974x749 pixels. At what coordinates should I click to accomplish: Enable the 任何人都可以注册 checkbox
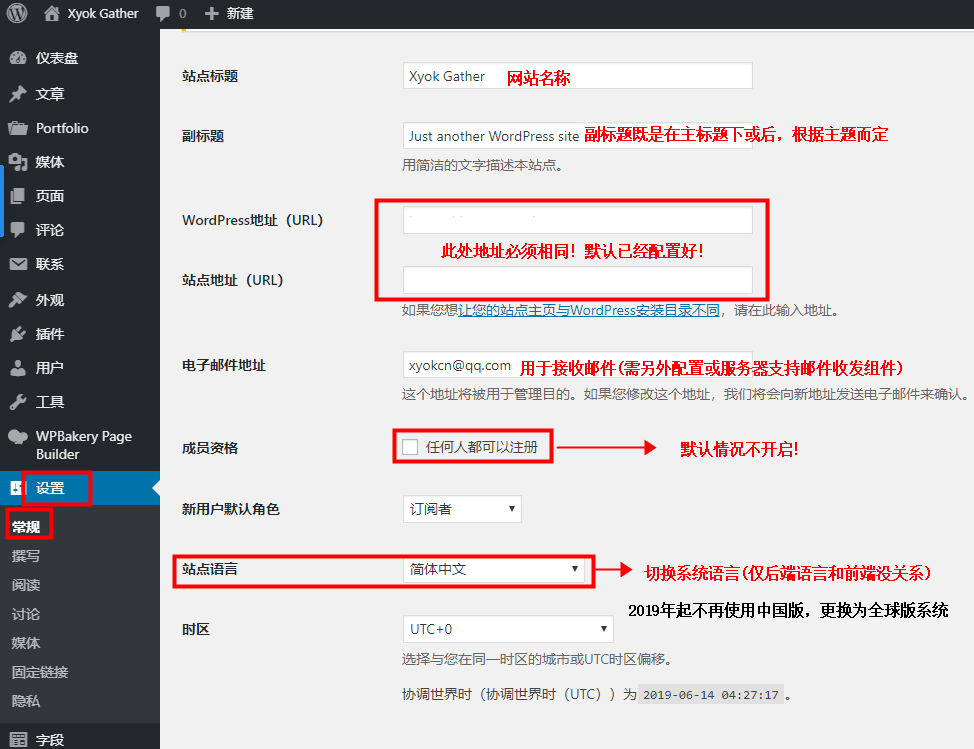[x=410, y=447]
